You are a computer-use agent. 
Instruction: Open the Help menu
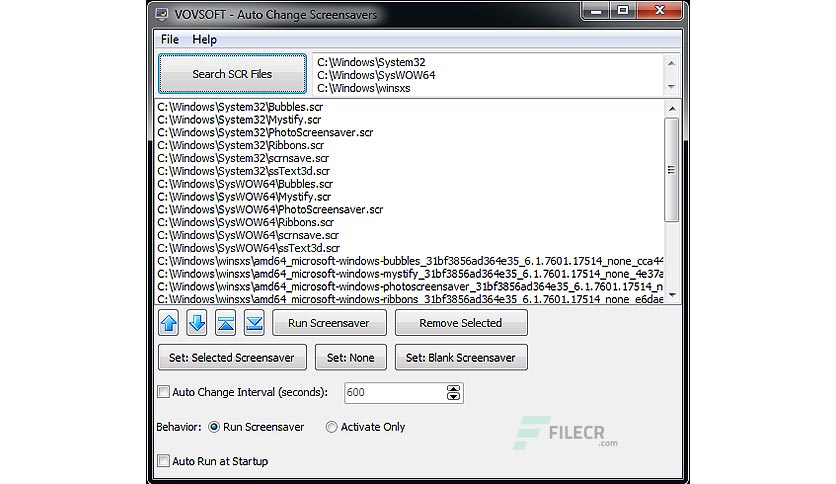click(204, 39)
